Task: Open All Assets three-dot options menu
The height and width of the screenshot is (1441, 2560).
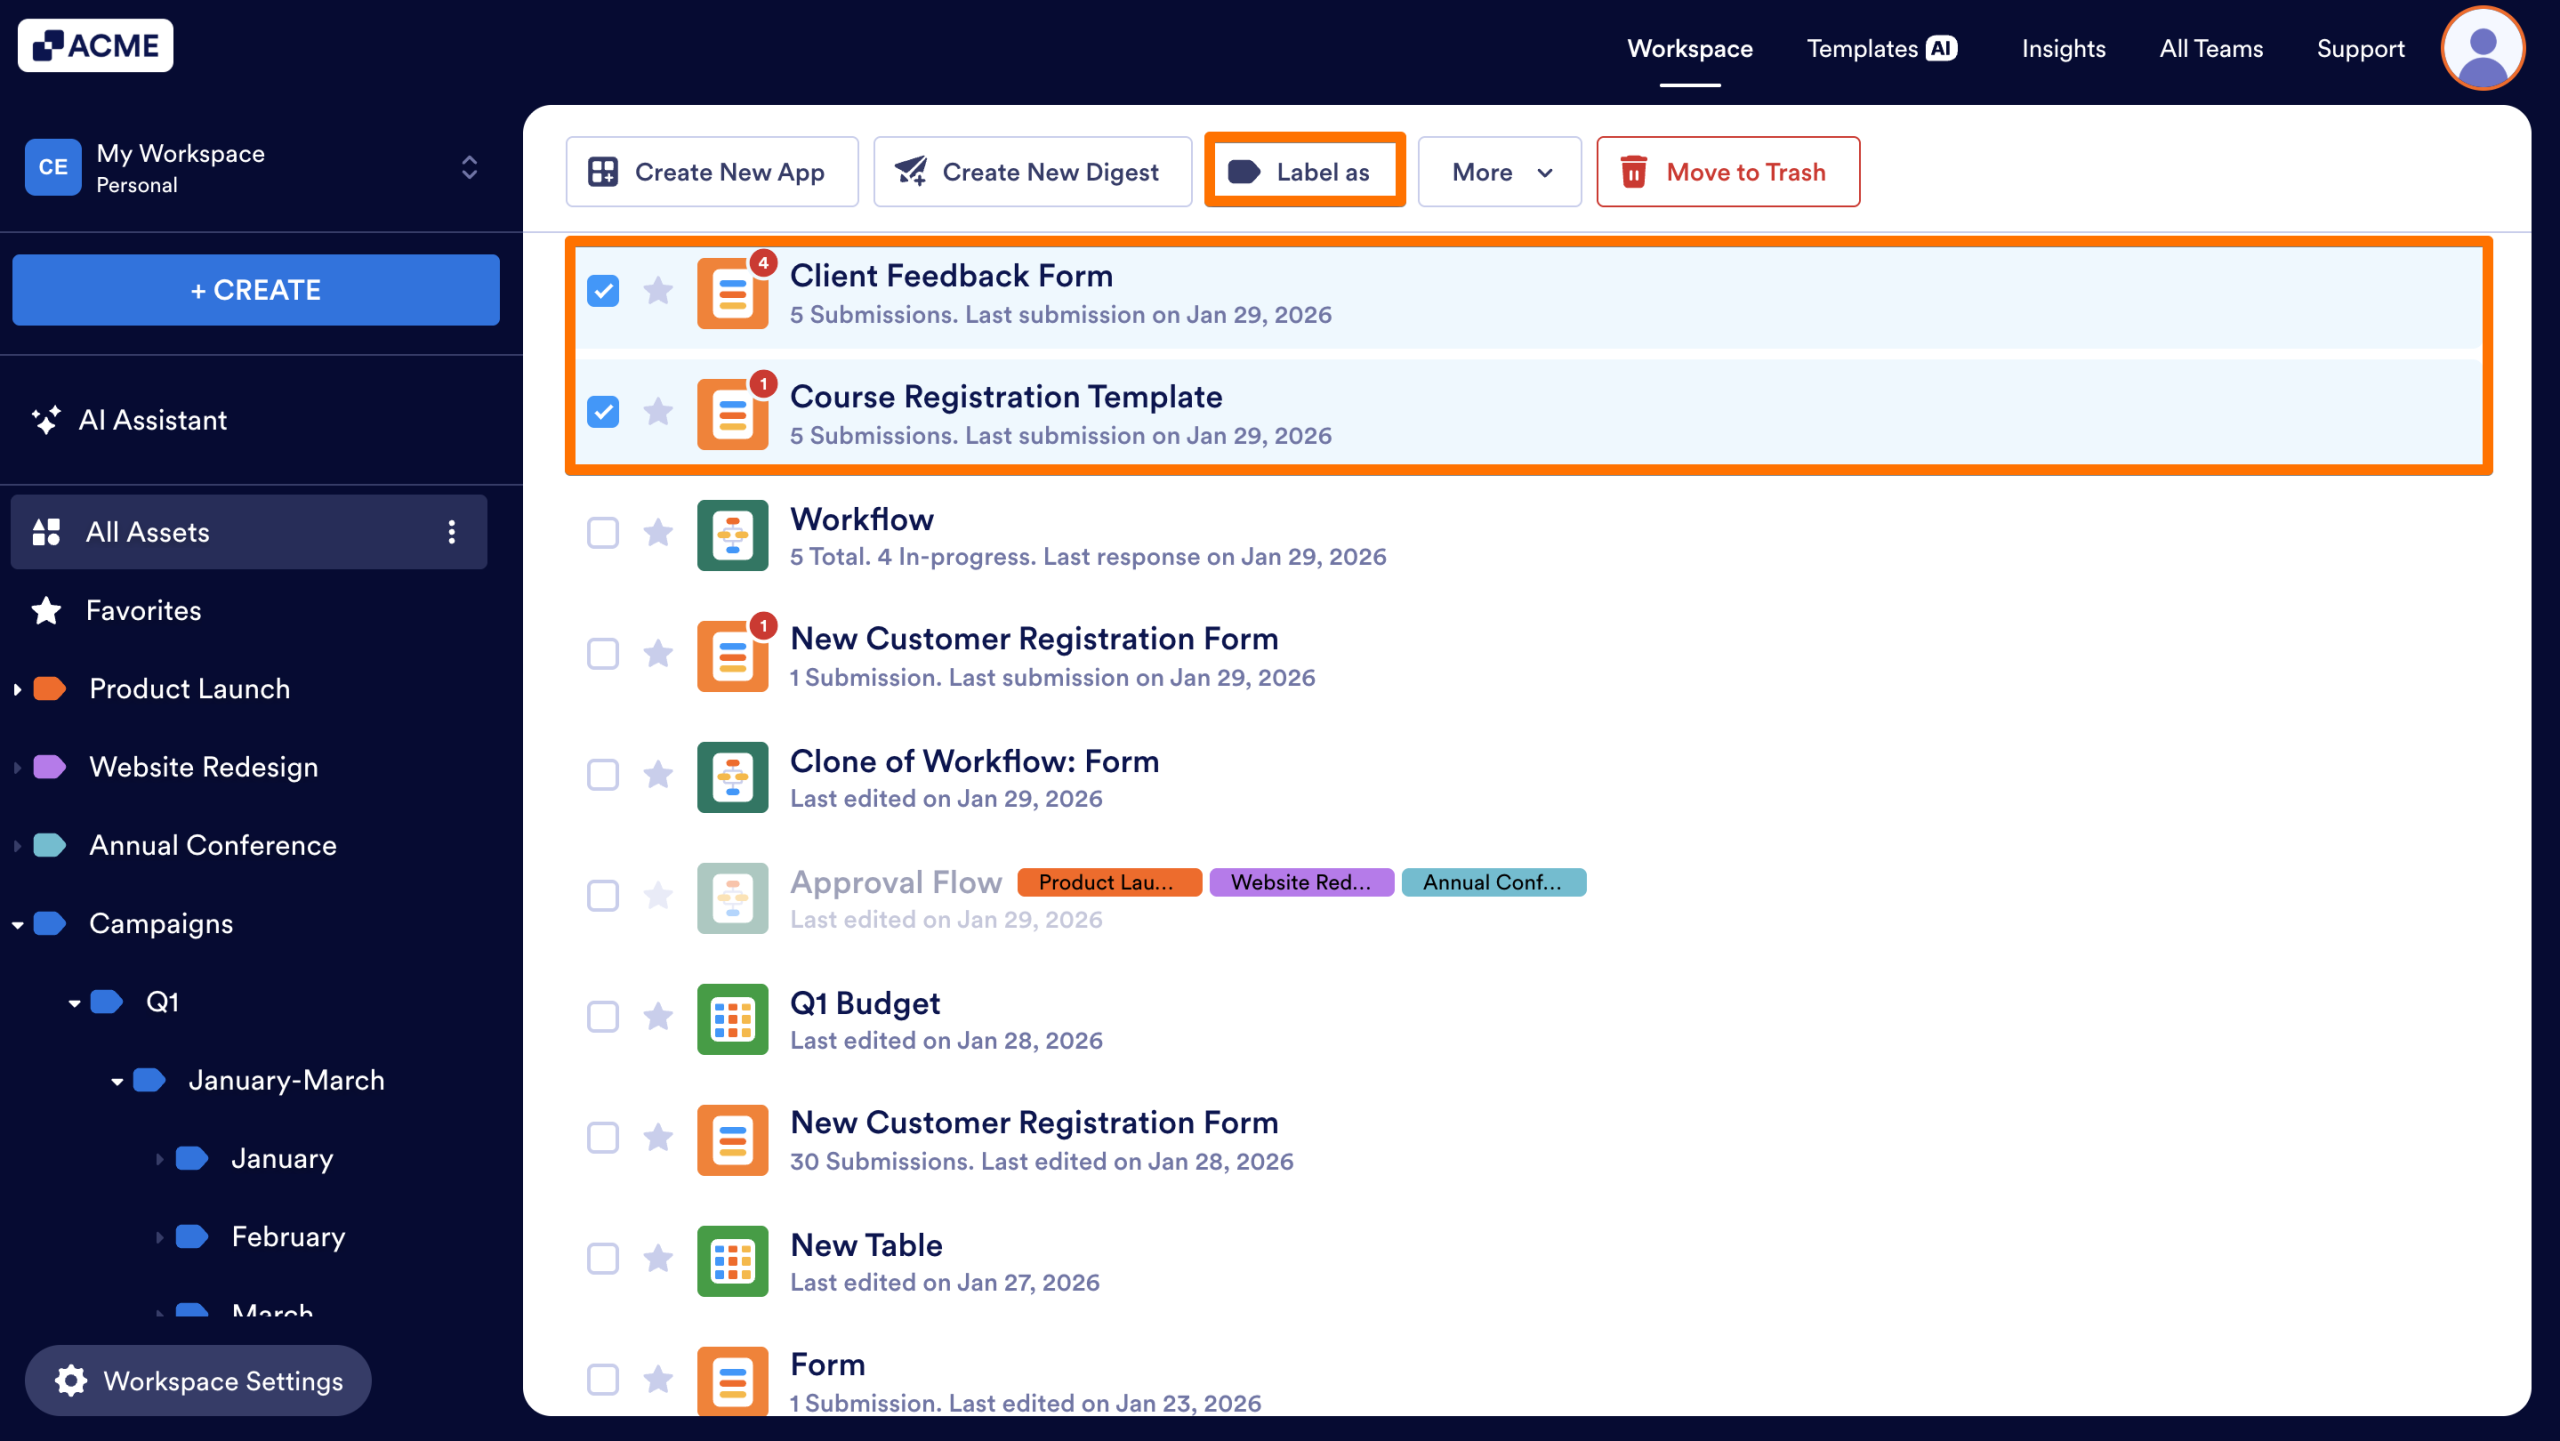Action: tap(452, 532)
